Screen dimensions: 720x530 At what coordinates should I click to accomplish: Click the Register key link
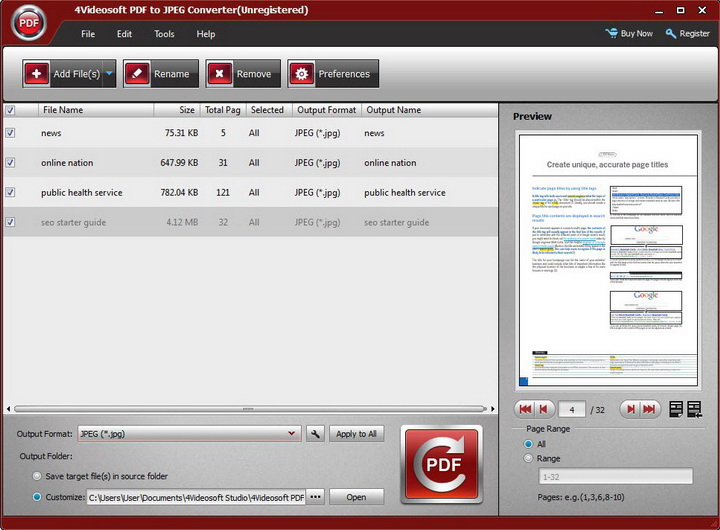click(687, 34)
